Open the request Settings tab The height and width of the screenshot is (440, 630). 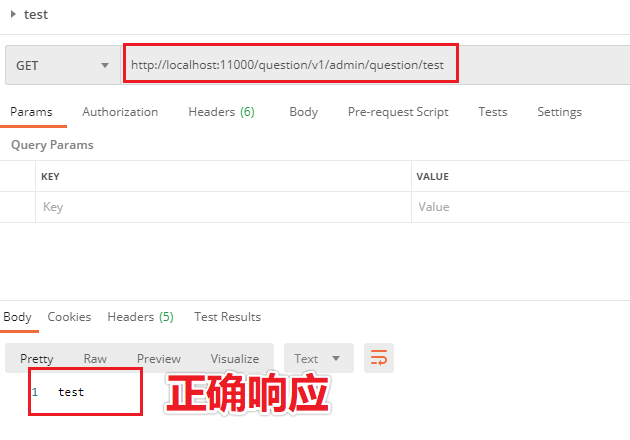[559, 112]
